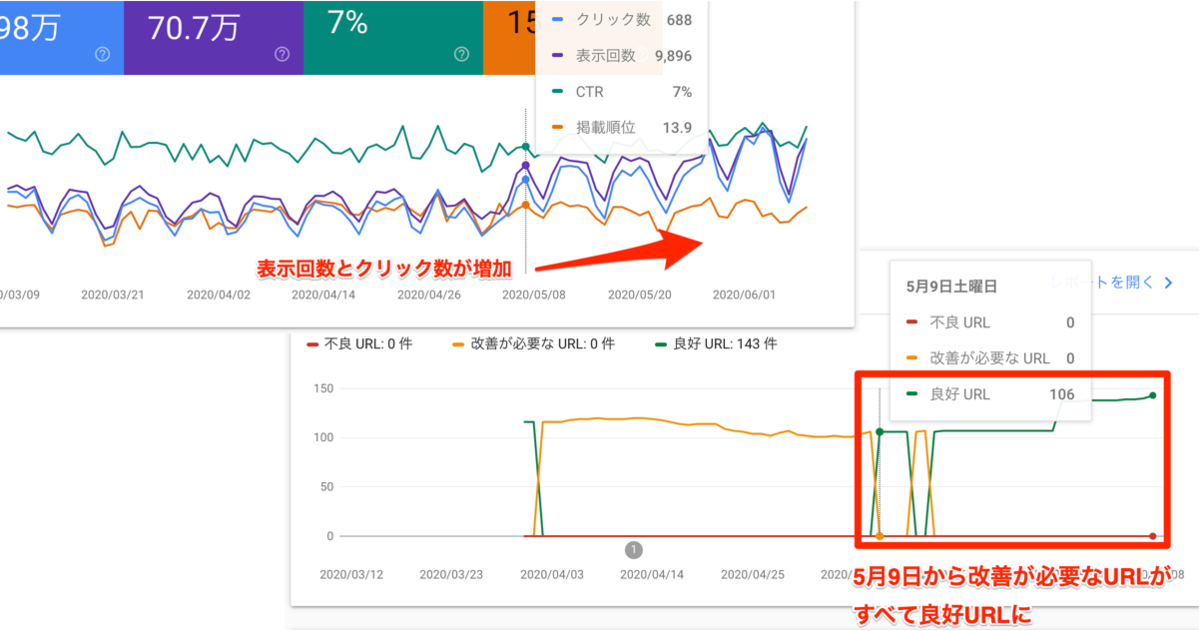Viewport: 1200px width, 631px height.
Task: Click the 表示回数 9,896 tooltip row
Action: (x=622, y=56)
